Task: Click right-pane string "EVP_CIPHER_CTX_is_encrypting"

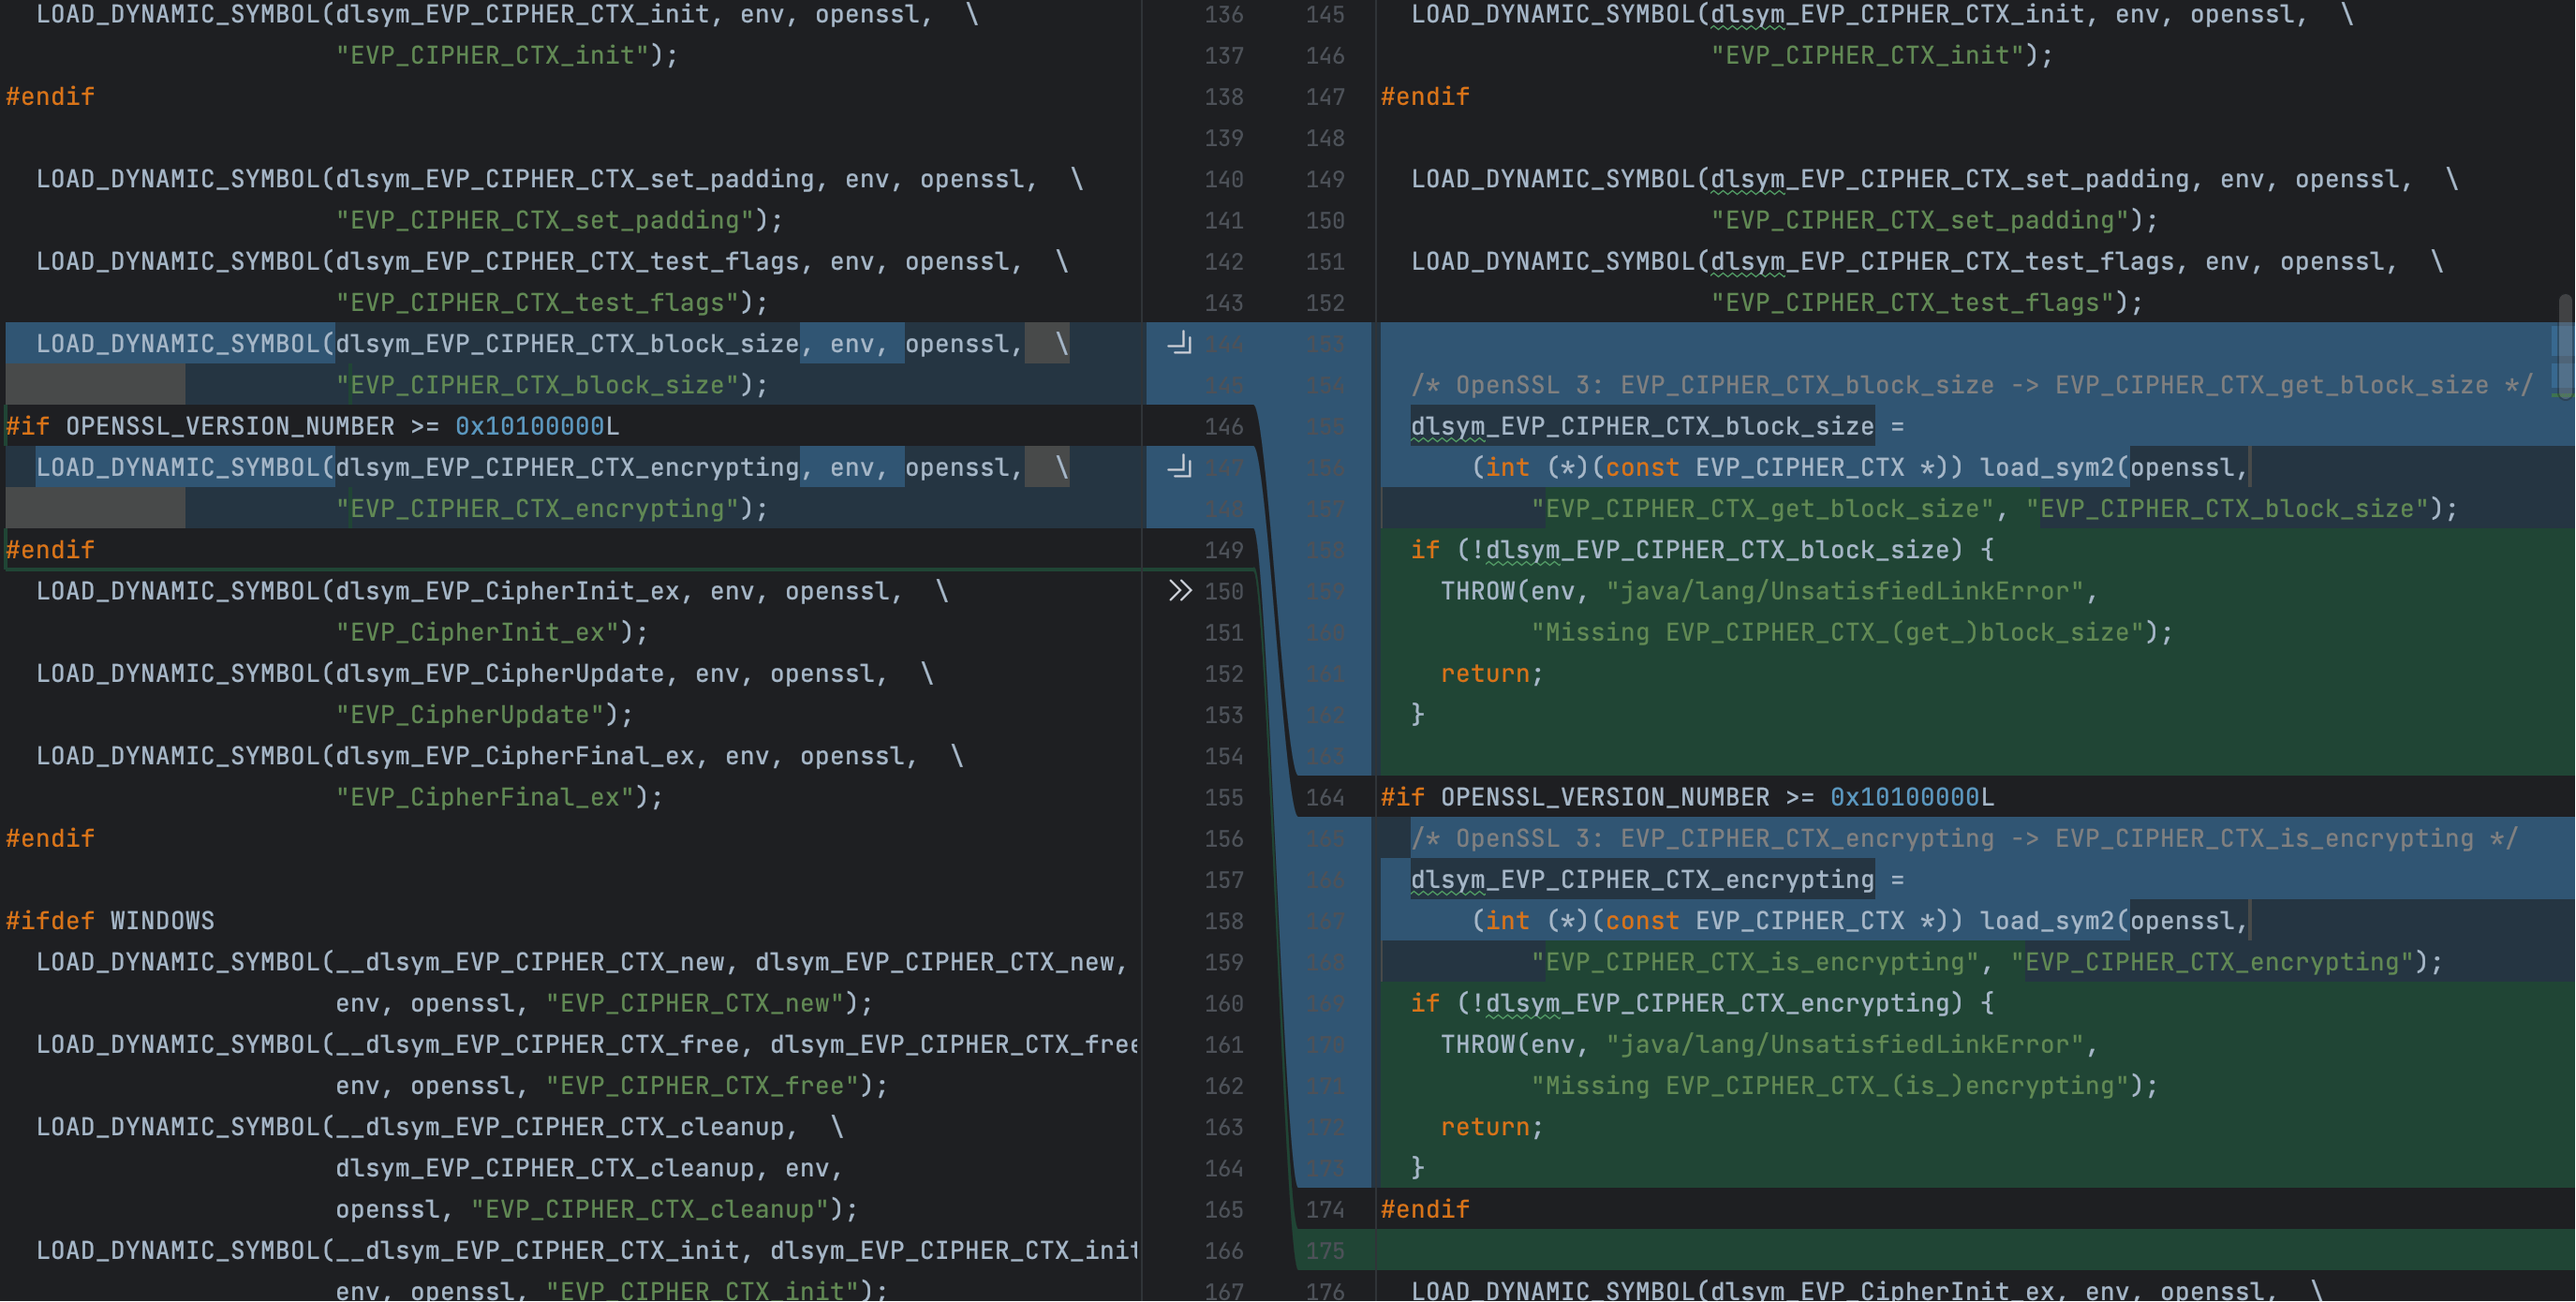Action: [x=1756, y=962]
